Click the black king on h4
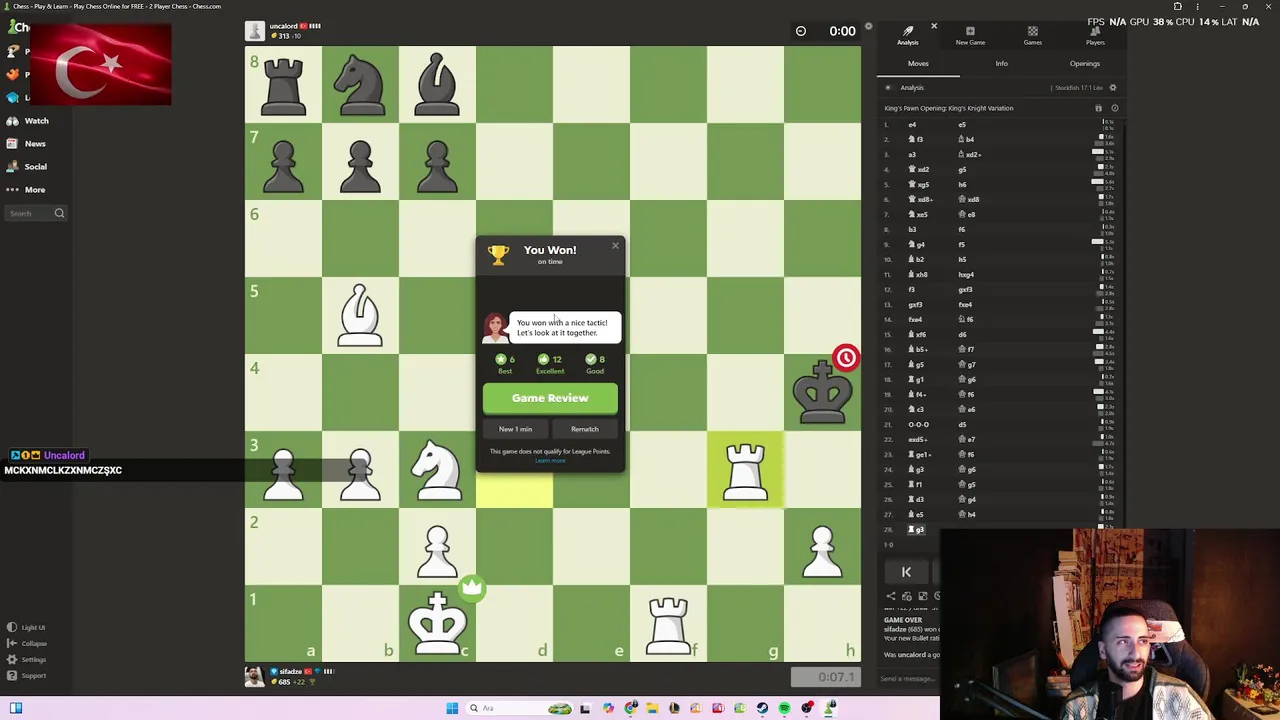Viewport: 1280px width, 720px height. pos(822,393)
